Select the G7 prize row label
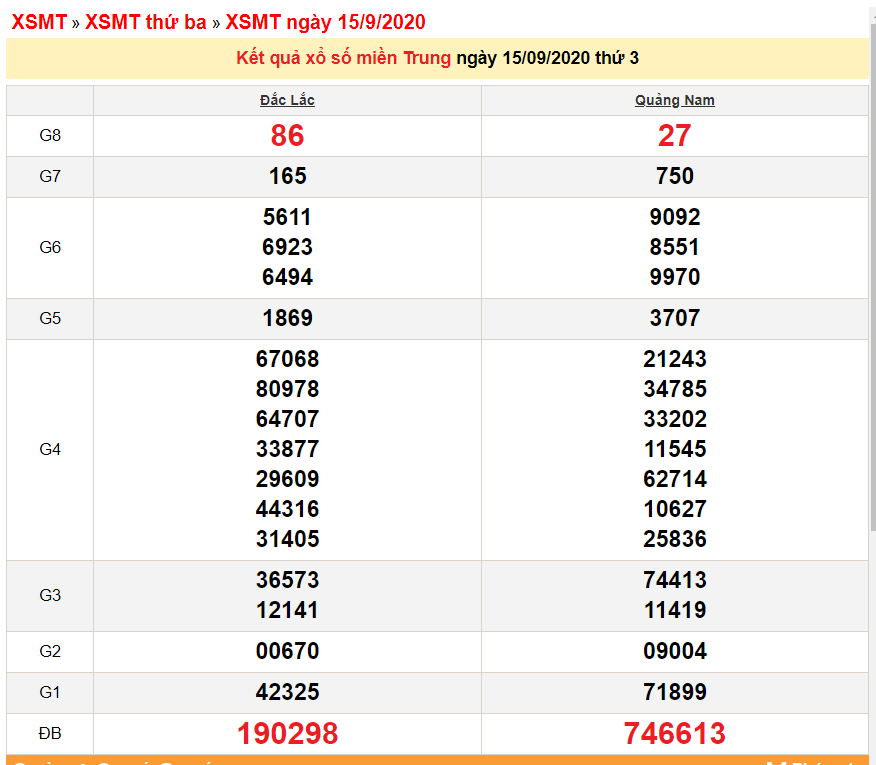This screenshot has height=765, width=876. coord(49,176)
